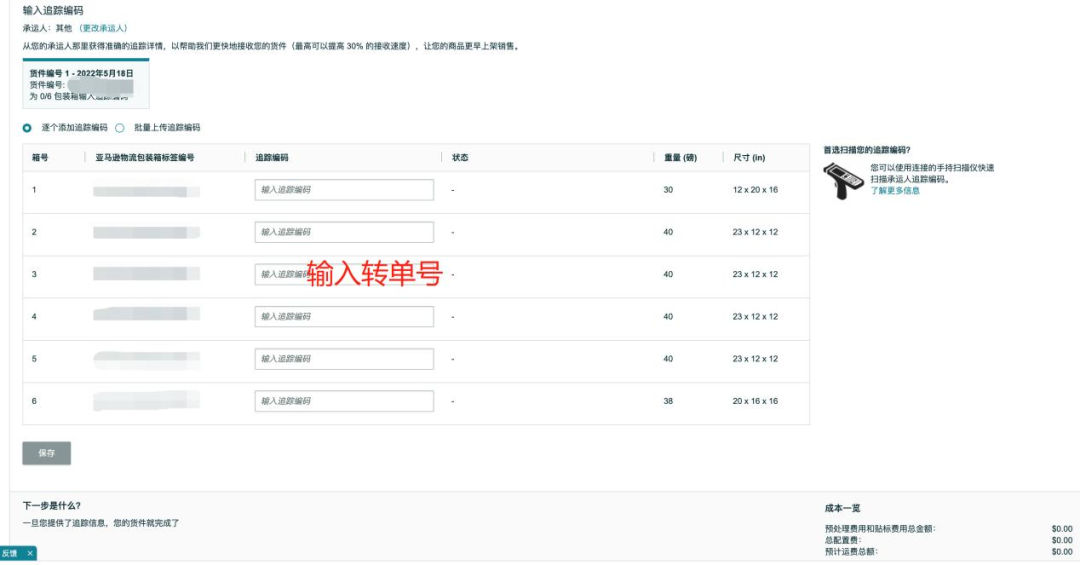This screenshot has width=1080, height=565.
Task: Focus tracking code field for box 2
Action: 344,232
